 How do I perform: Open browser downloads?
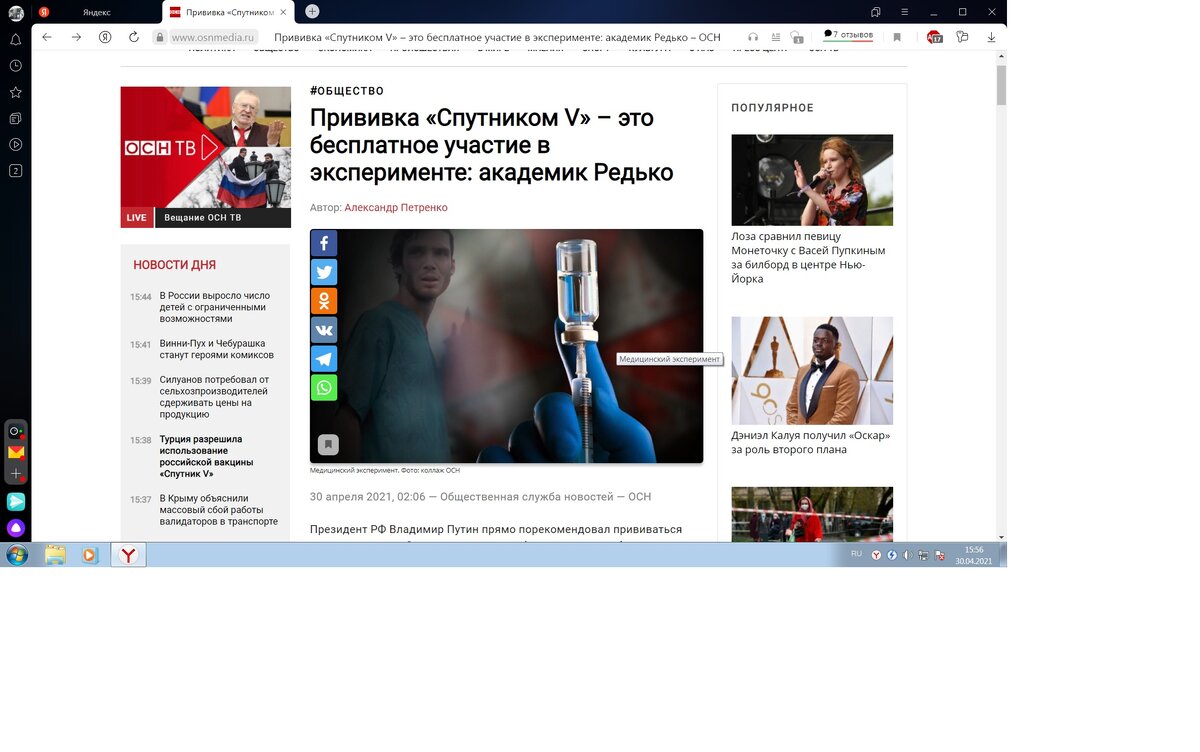point(992,37)
